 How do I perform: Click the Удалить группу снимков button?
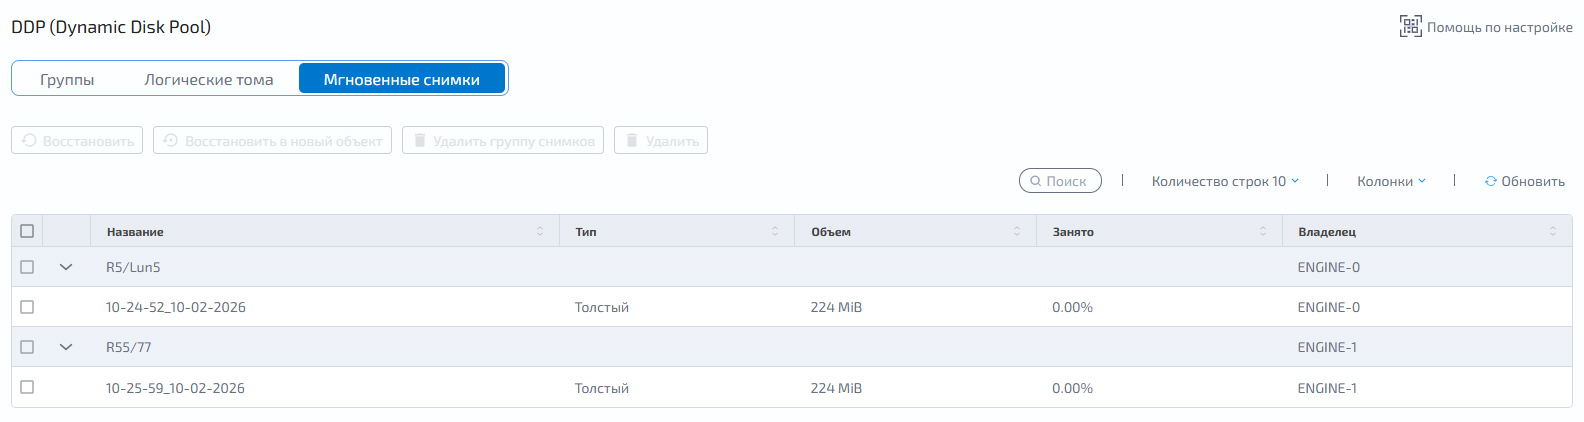(x=503, y=140)
